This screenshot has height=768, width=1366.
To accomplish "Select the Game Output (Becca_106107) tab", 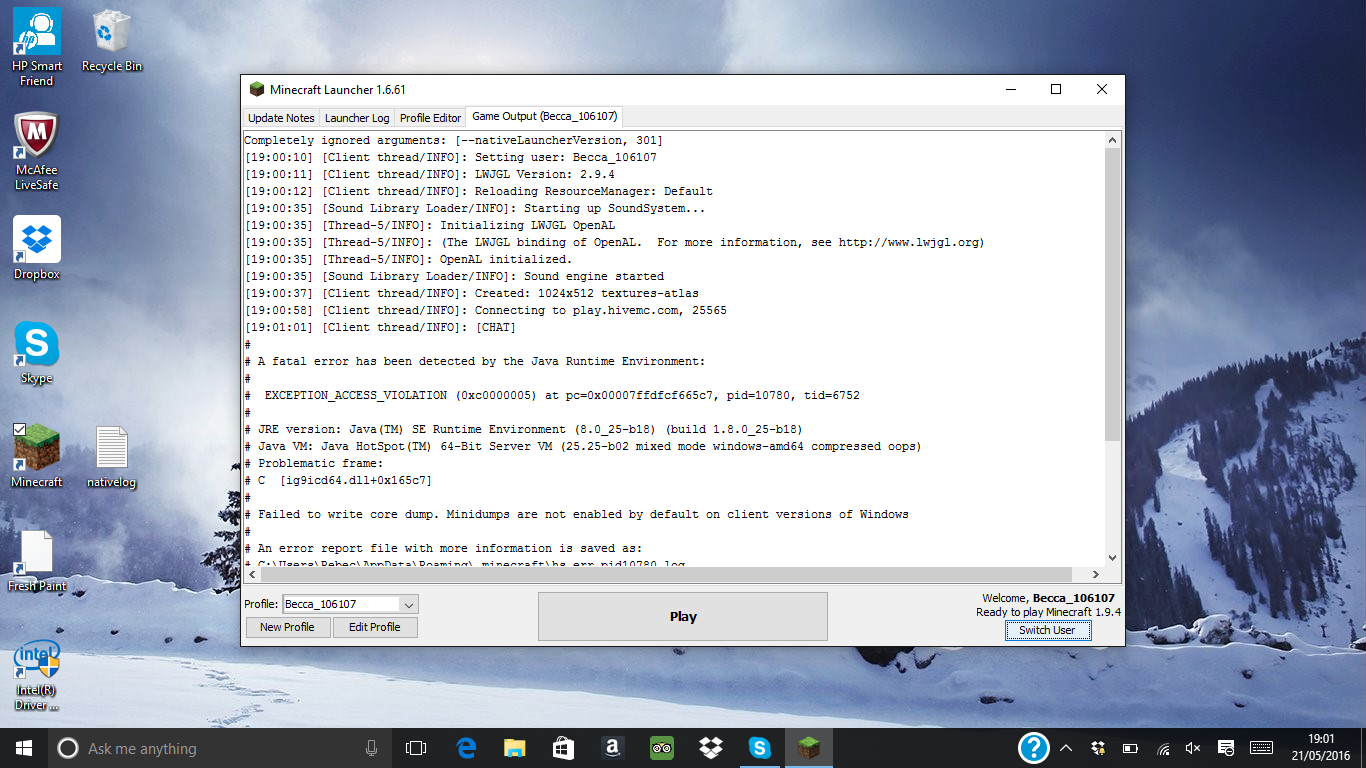I will click(x=544, y=117).
